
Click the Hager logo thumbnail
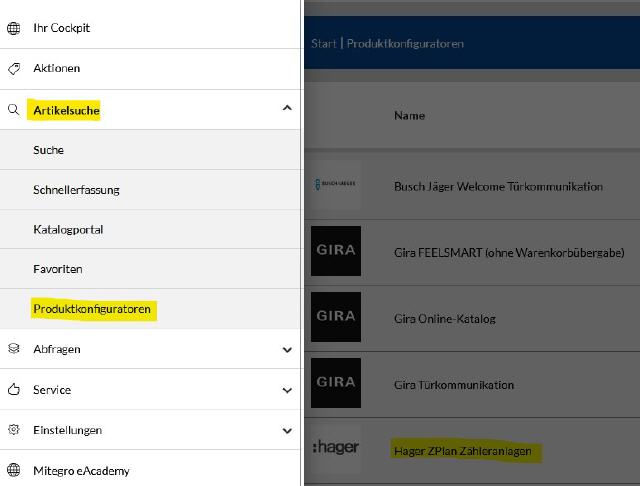336,448
